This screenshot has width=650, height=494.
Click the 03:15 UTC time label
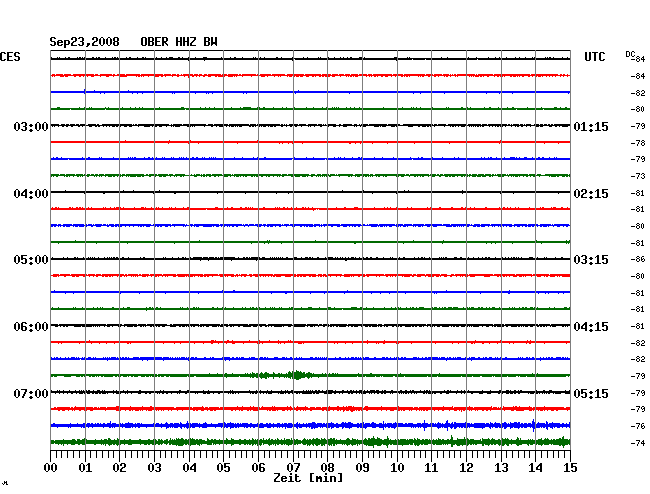tap(591, 260)
